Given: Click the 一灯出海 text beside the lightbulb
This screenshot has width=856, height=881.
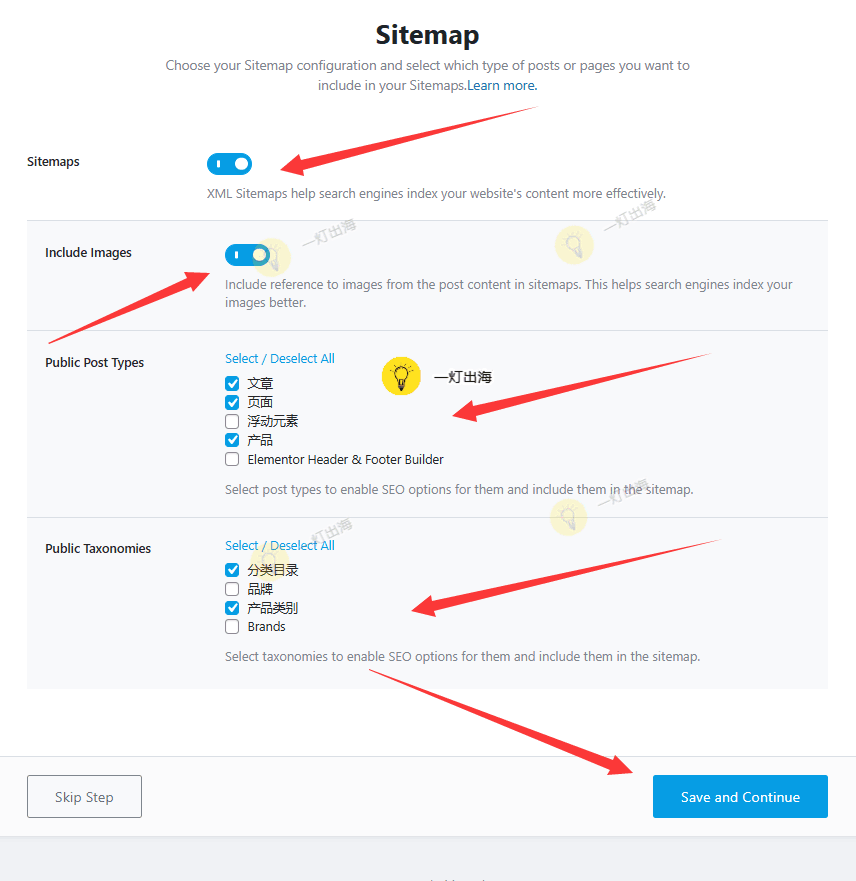Looking at the screenshot, I should tap(463, 378).
